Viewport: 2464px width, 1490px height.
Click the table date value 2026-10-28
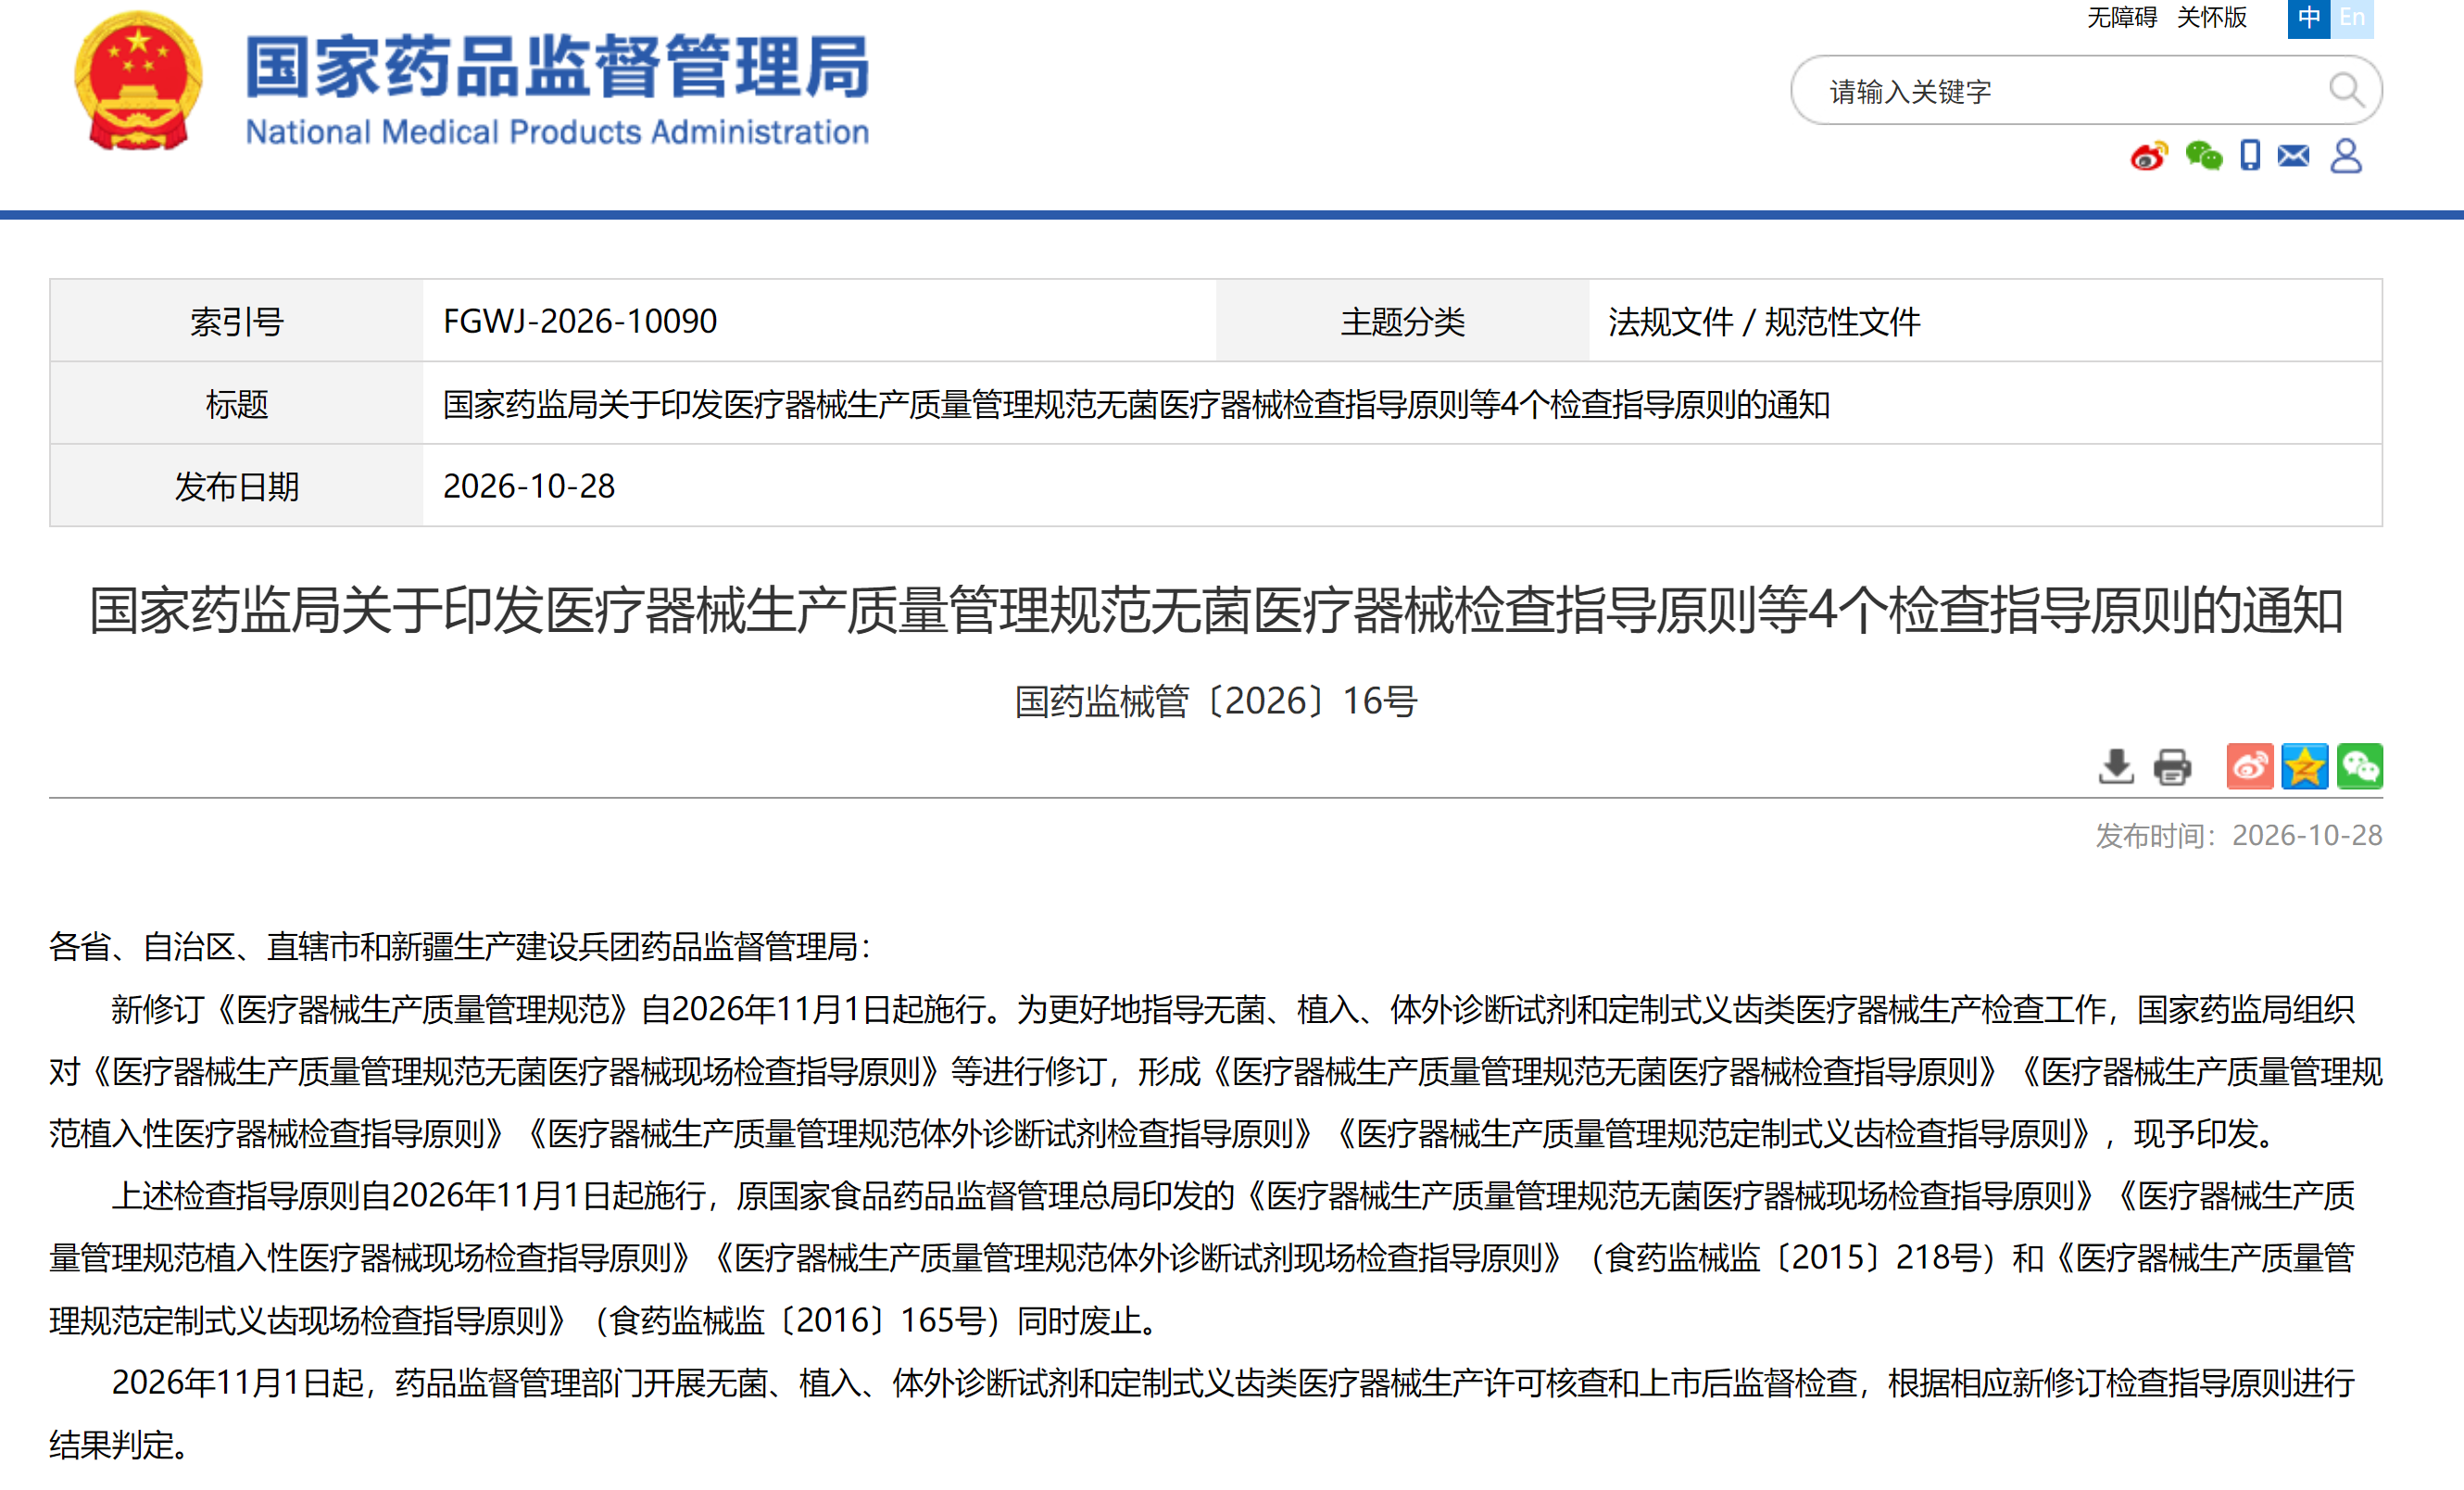tap(529, 486)
